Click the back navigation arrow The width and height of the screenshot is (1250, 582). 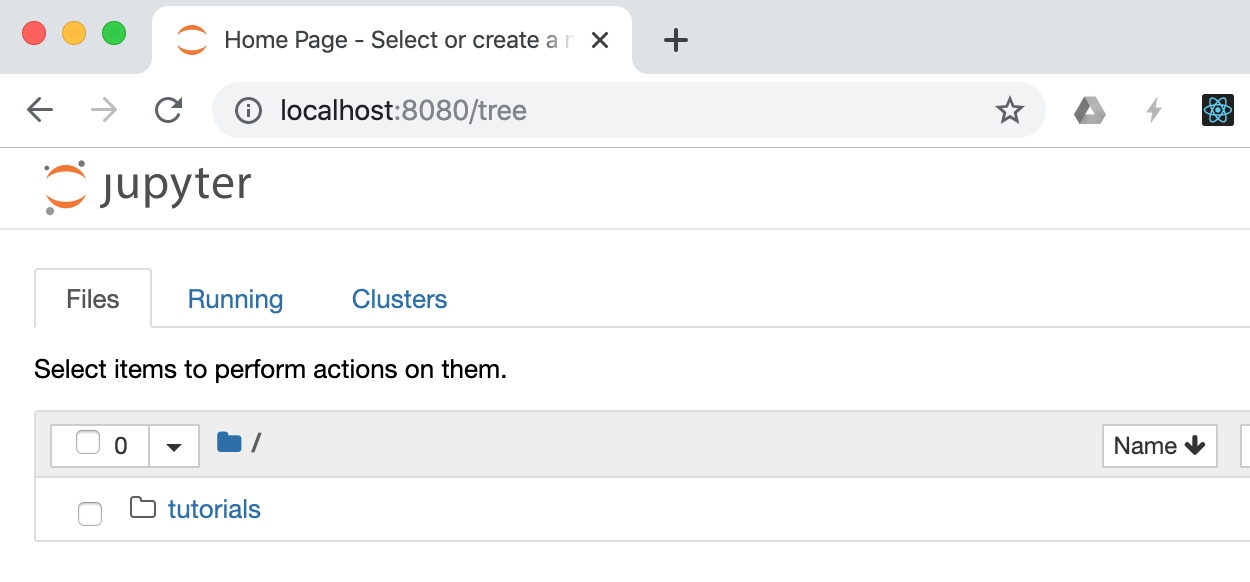[39, 111]
